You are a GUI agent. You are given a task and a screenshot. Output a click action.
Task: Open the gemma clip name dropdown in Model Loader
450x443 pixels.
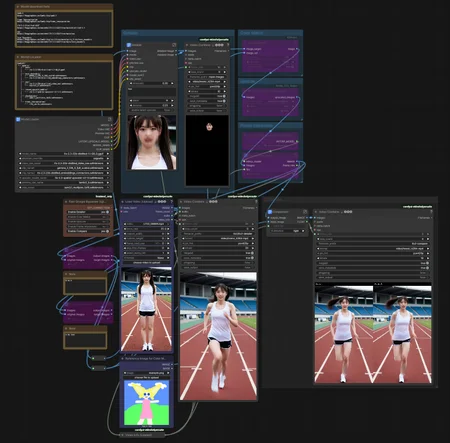tap(64, 168)
